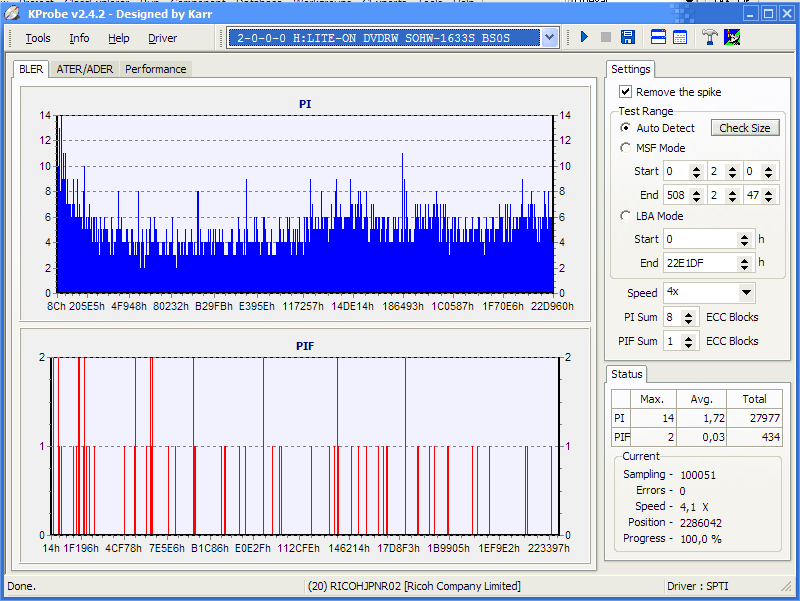The height and width of the screenshot is (601, 800).
Task: Open the Tools menu
Action: coord(38,38)
